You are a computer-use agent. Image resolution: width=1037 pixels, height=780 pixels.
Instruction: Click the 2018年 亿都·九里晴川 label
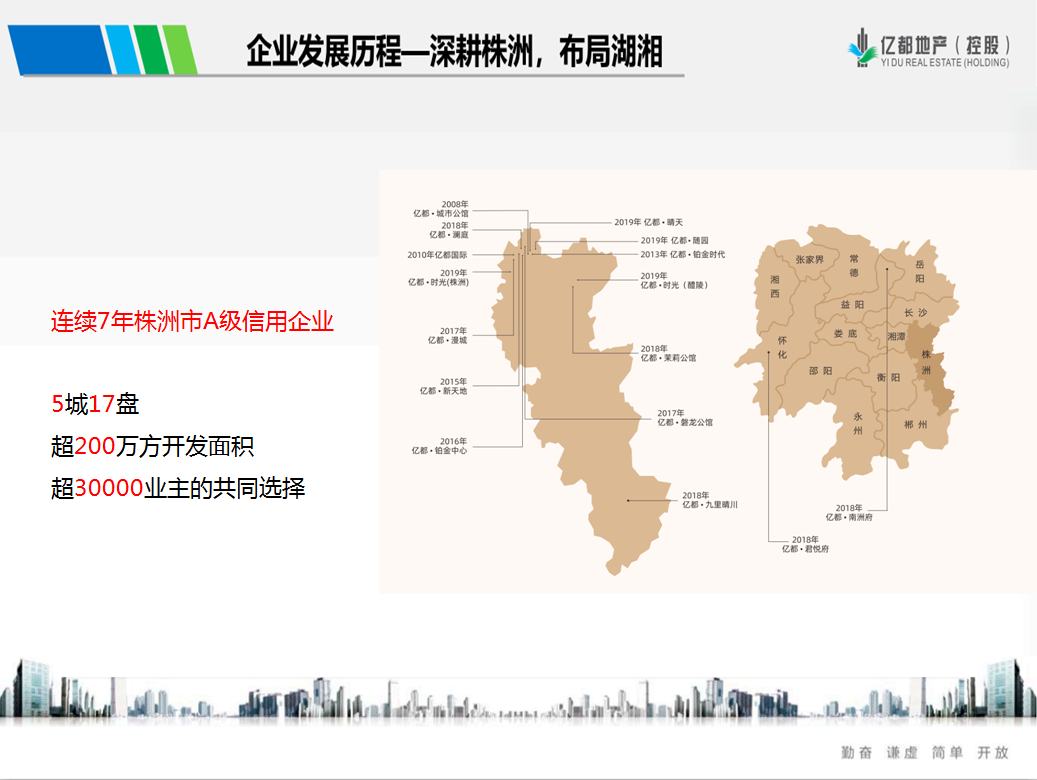point(709,500)
